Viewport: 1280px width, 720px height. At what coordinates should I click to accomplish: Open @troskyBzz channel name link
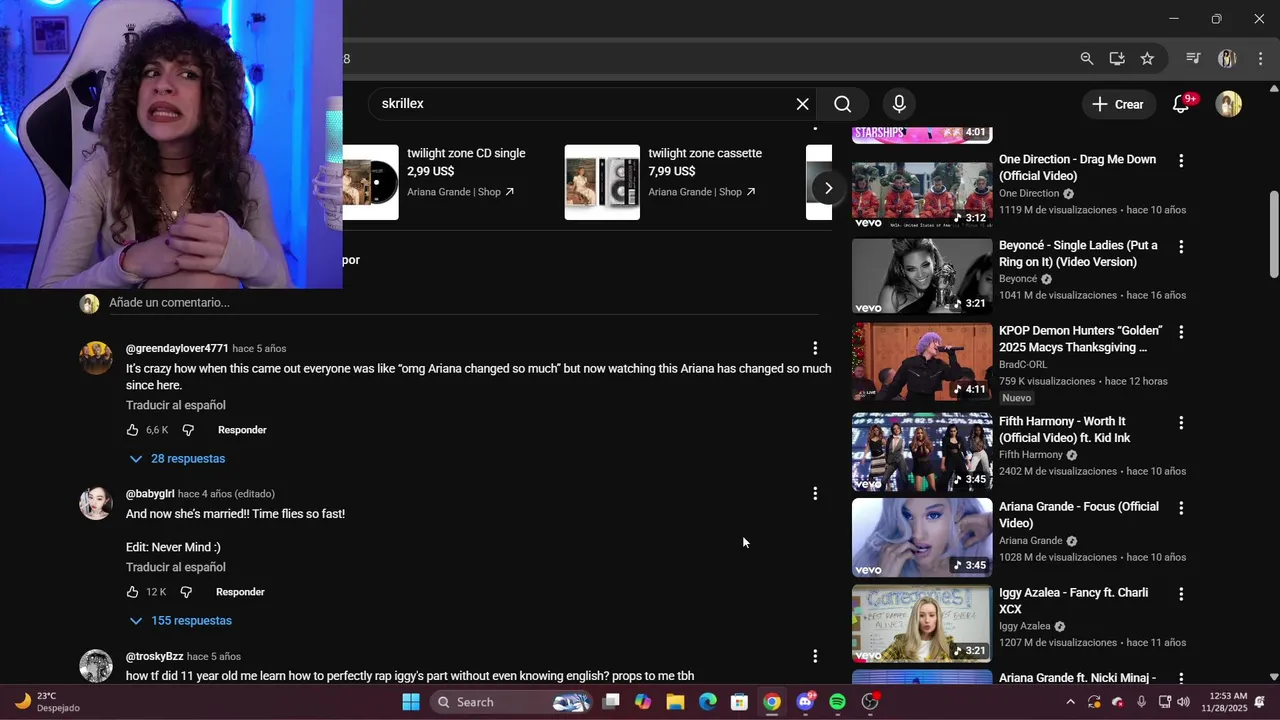click(x=155, y=657)
